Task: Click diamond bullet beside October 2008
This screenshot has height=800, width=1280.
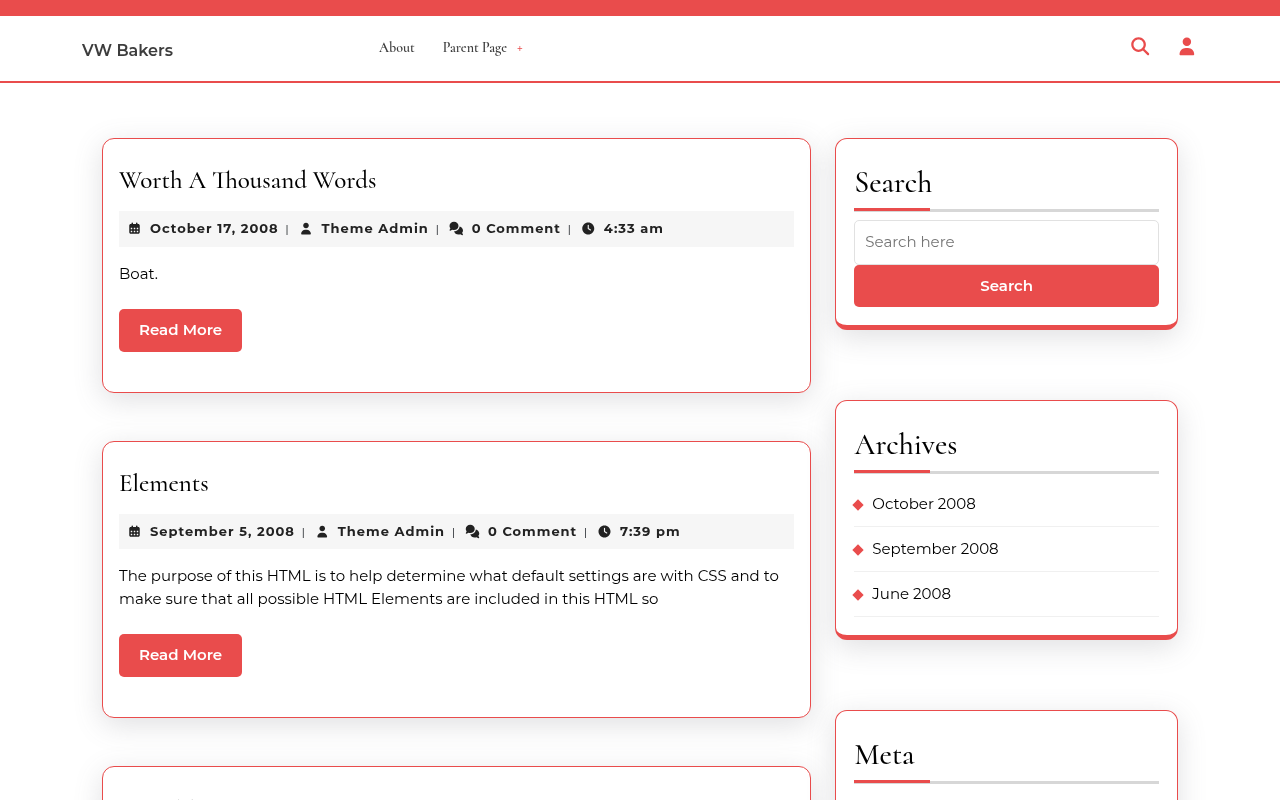Action: tap(858, 505)
